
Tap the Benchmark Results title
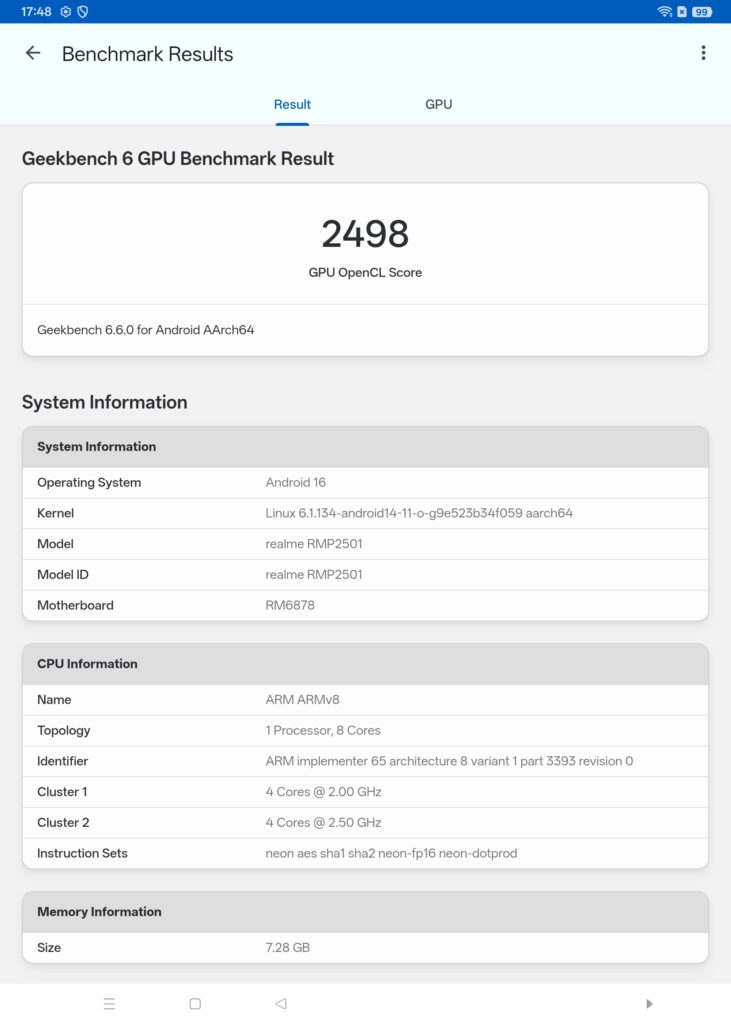pyautogui.click(x=148, y=54)
